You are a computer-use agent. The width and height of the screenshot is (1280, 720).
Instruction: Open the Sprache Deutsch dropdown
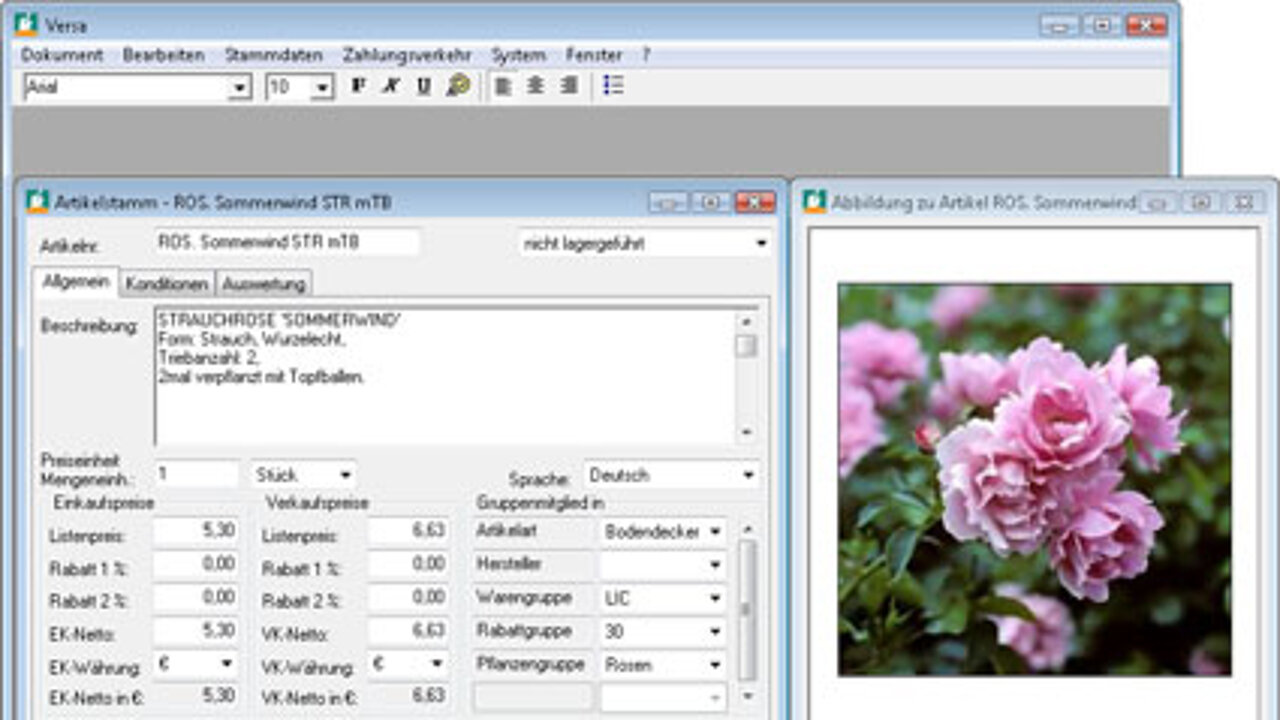749,474
